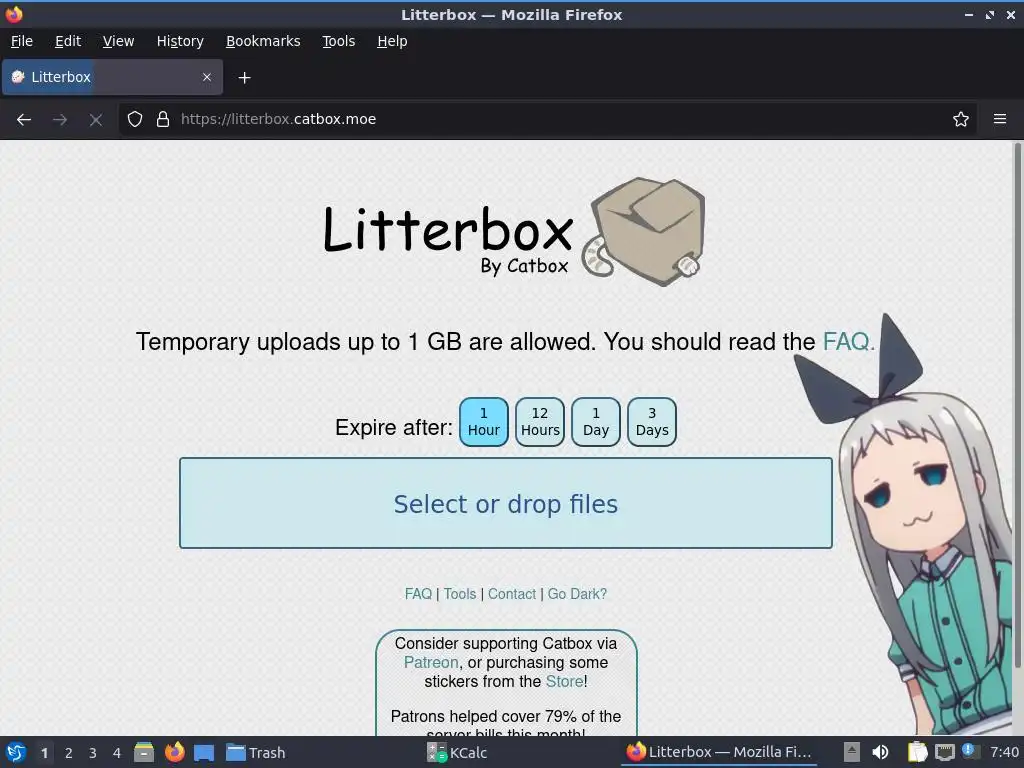
Task: Open a new tab
Action: (244, 78)
